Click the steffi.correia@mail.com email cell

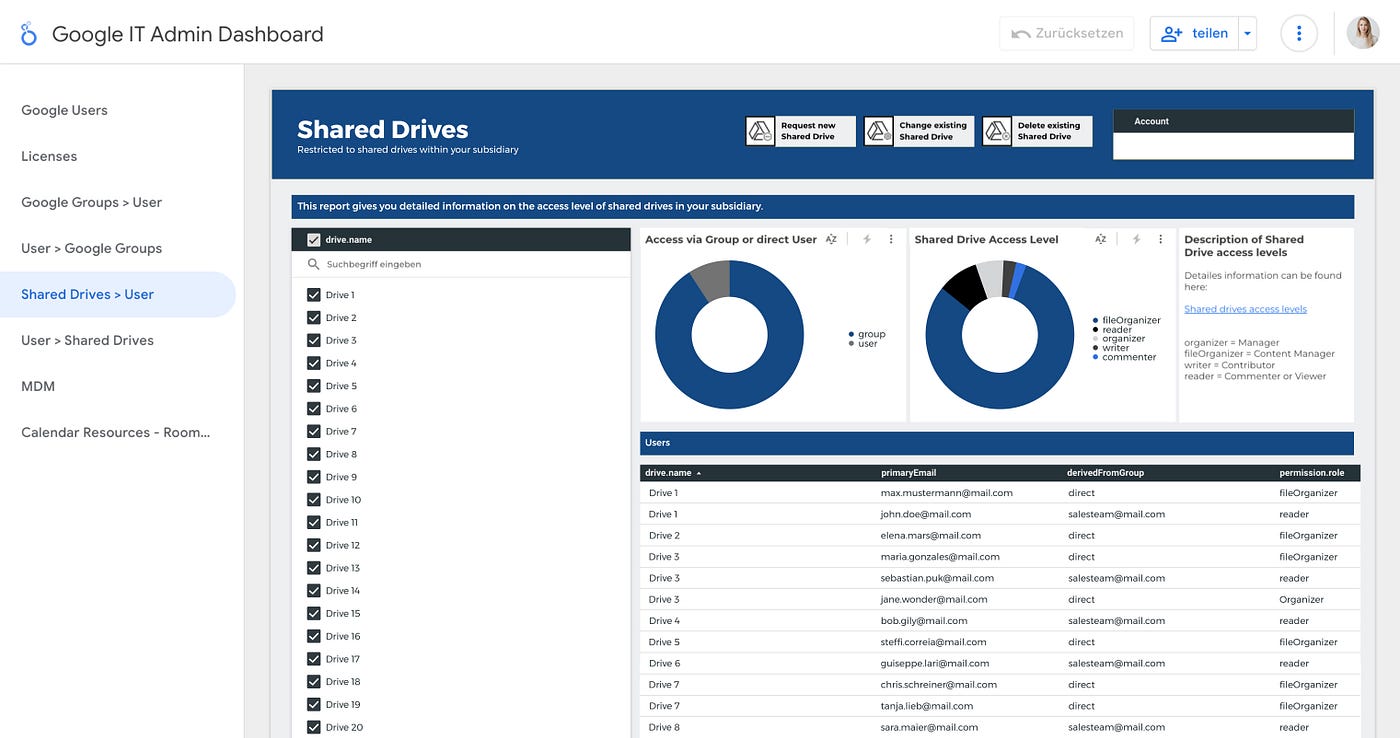[x=933, y=642]
